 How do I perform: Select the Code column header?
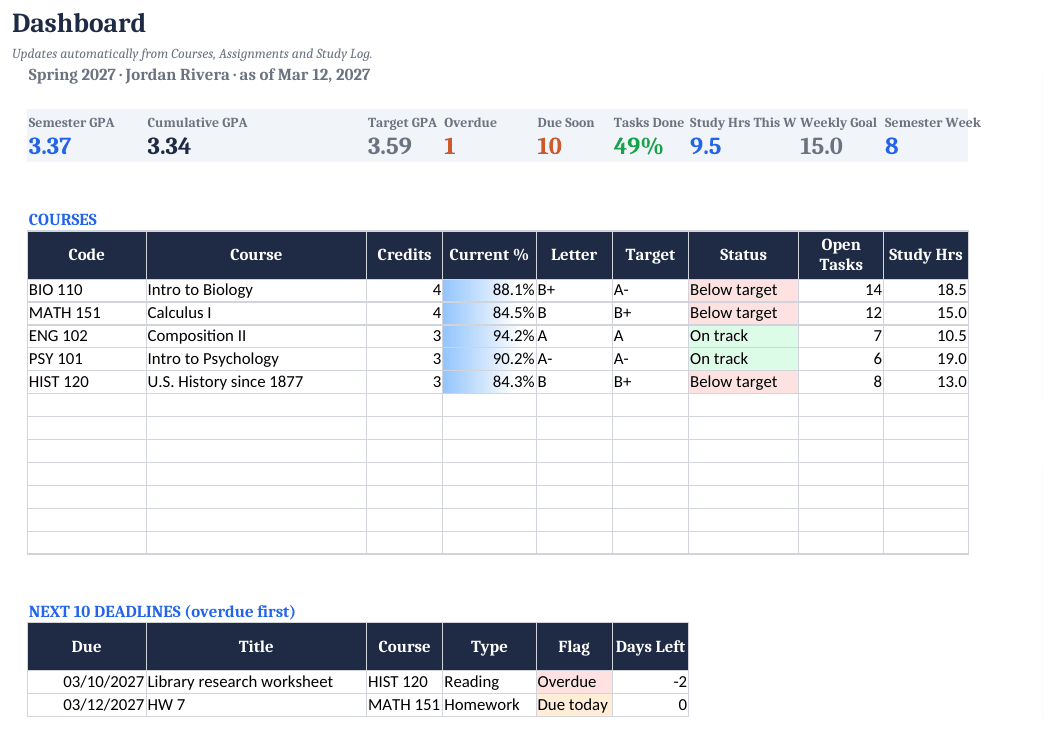point(87,255)
